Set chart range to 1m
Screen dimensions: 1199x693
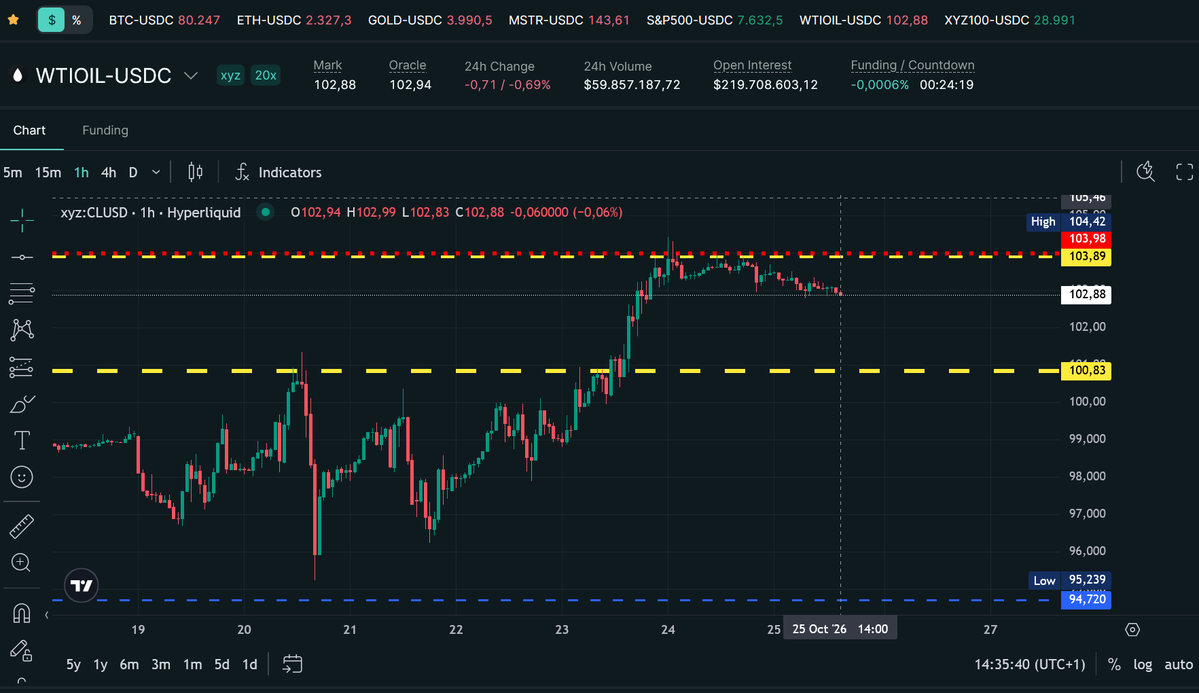point(192,664)
